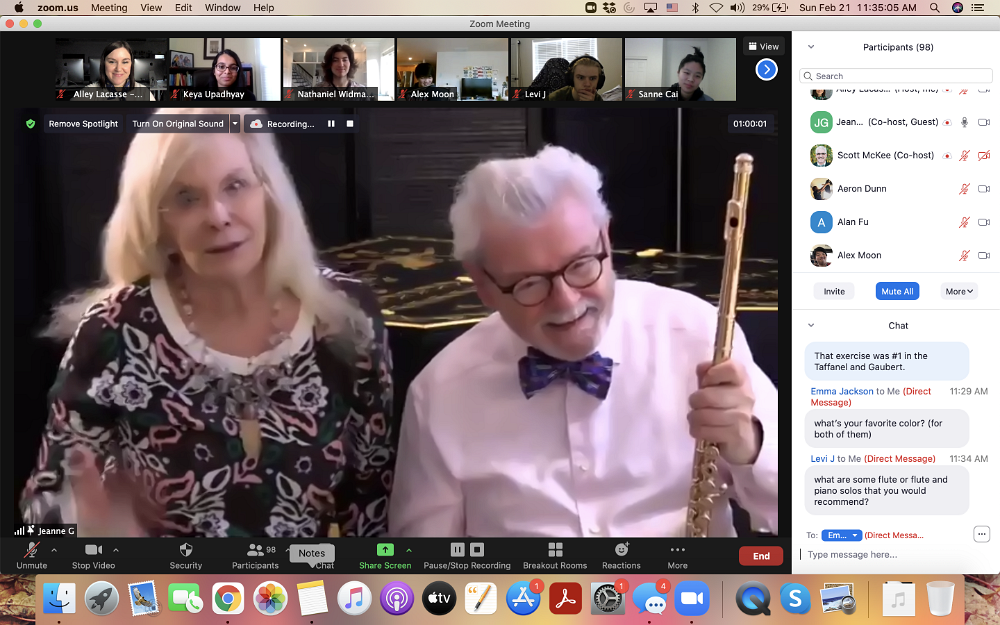
Task: Show the next page of video thumbnails
Action: tap(766, 70)
